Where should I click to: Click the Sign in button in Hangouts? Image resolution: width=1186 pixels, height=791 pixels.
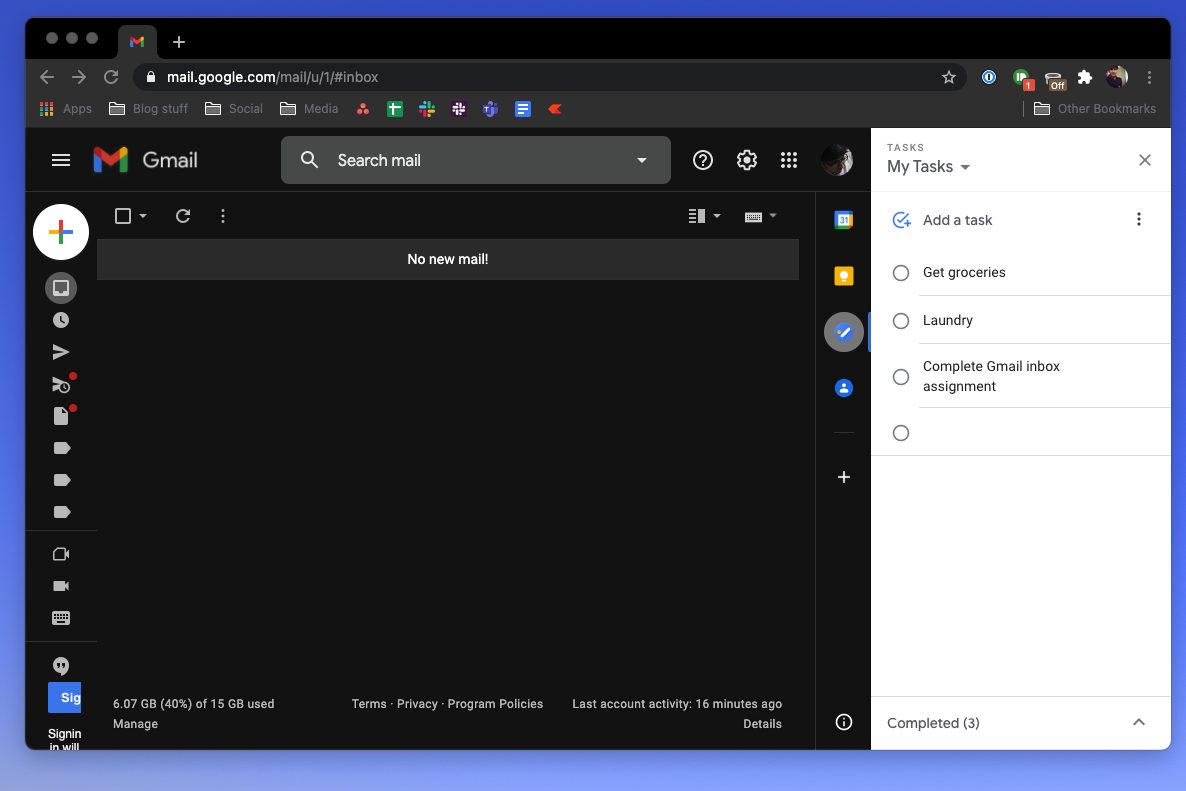(x=65, y=697)
